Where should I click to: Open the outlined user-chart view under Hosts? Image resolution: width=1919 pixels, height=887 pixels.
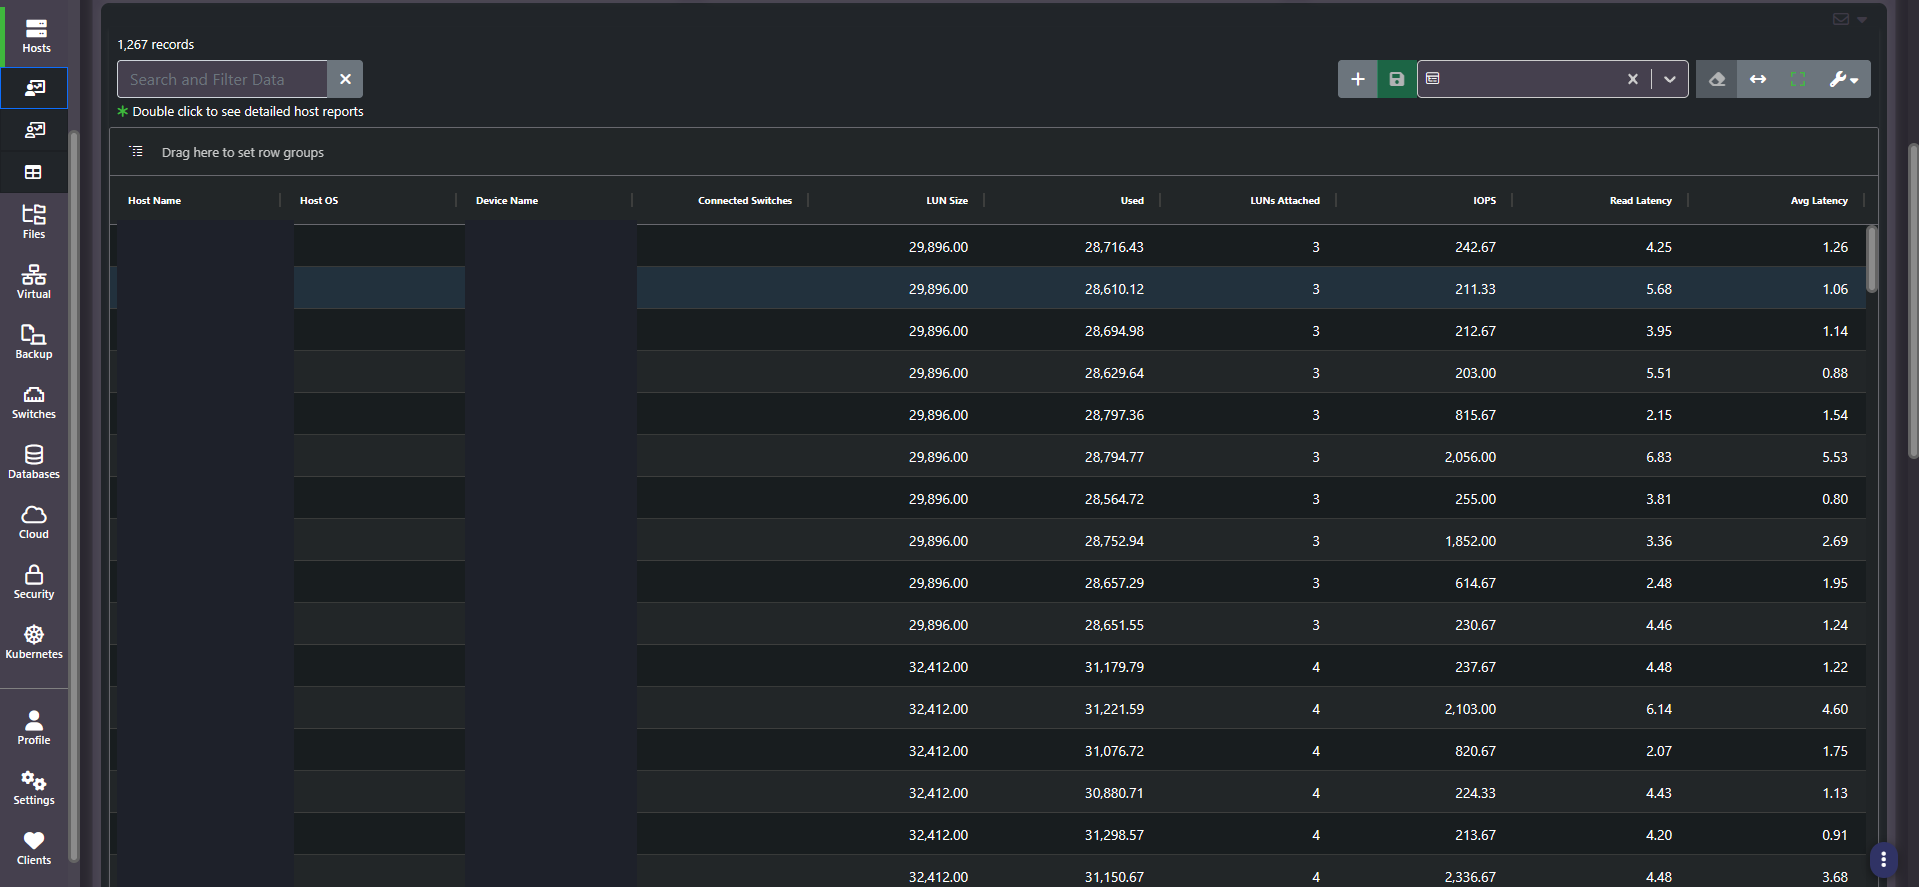click(34, 130)
